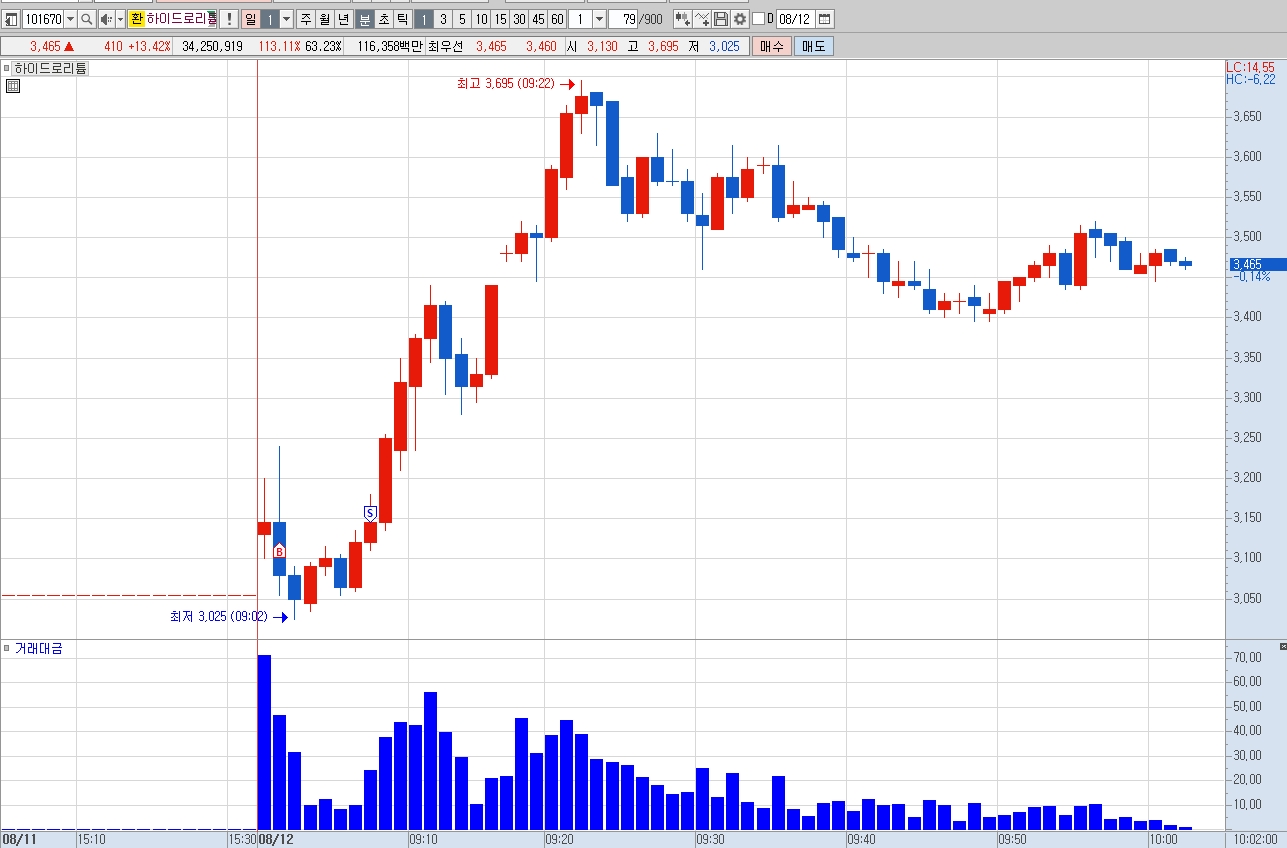This screenshot has width=1287, height=848.
Task: Expand the stock code 101670 dropdown
Action: pos(70,19)
